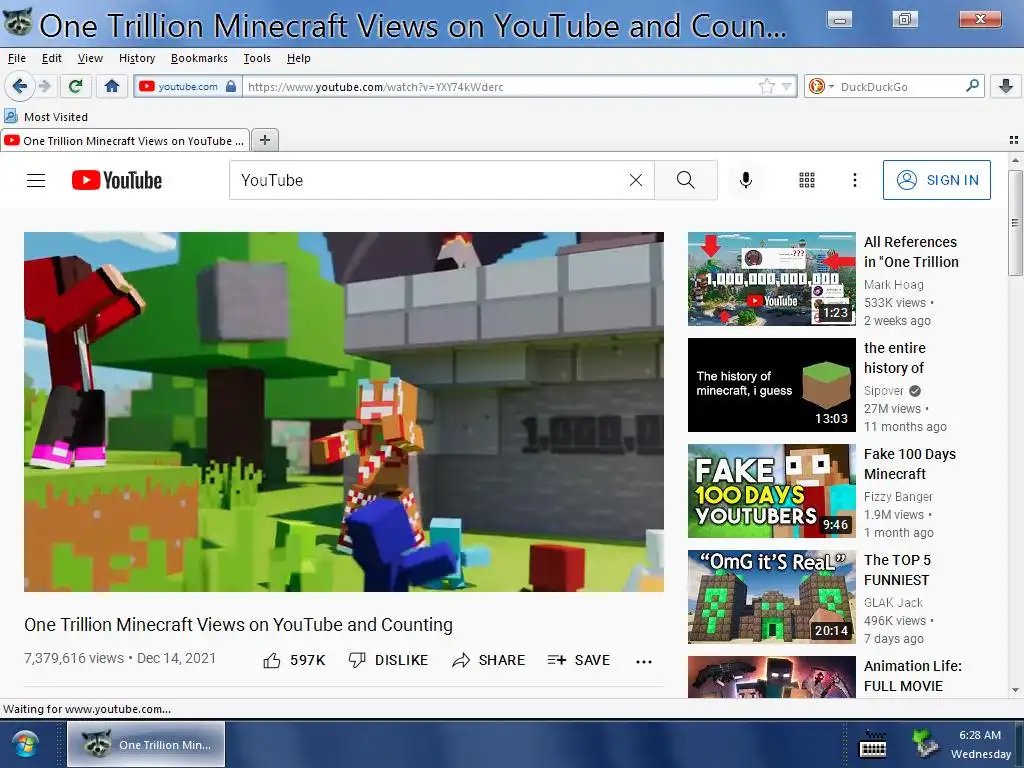Screen dimensions: 1024x768
Task: Open the History menu
Action: click(x=137, y=58)
